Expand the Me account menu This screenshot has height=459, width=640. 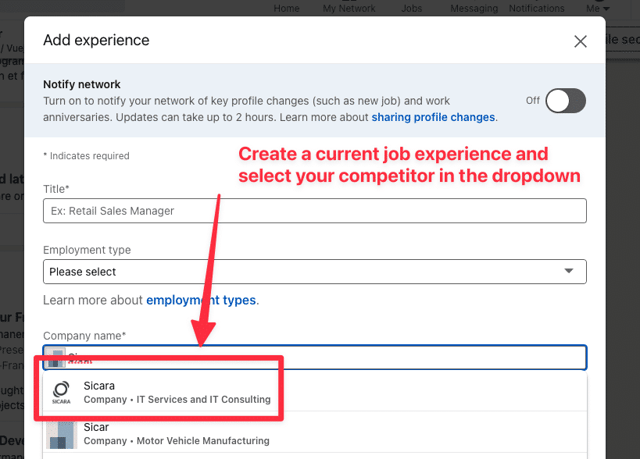pyautogui.click(x=598, y=8)
